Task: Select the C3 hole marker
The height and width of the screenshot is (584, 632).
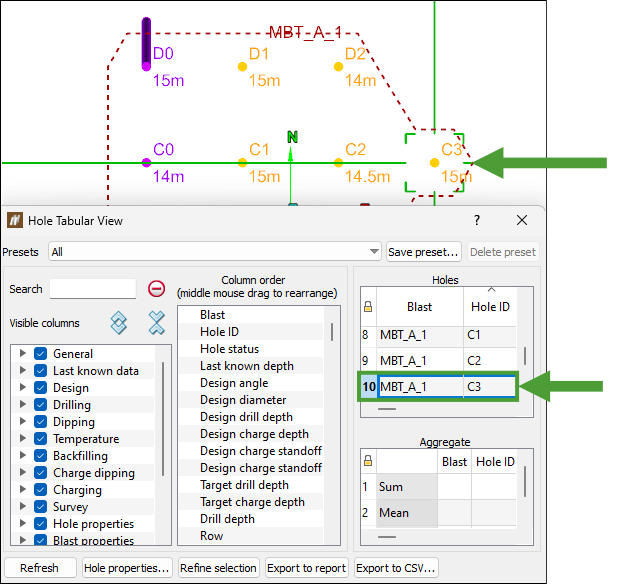Action: [x=434, y=163]
